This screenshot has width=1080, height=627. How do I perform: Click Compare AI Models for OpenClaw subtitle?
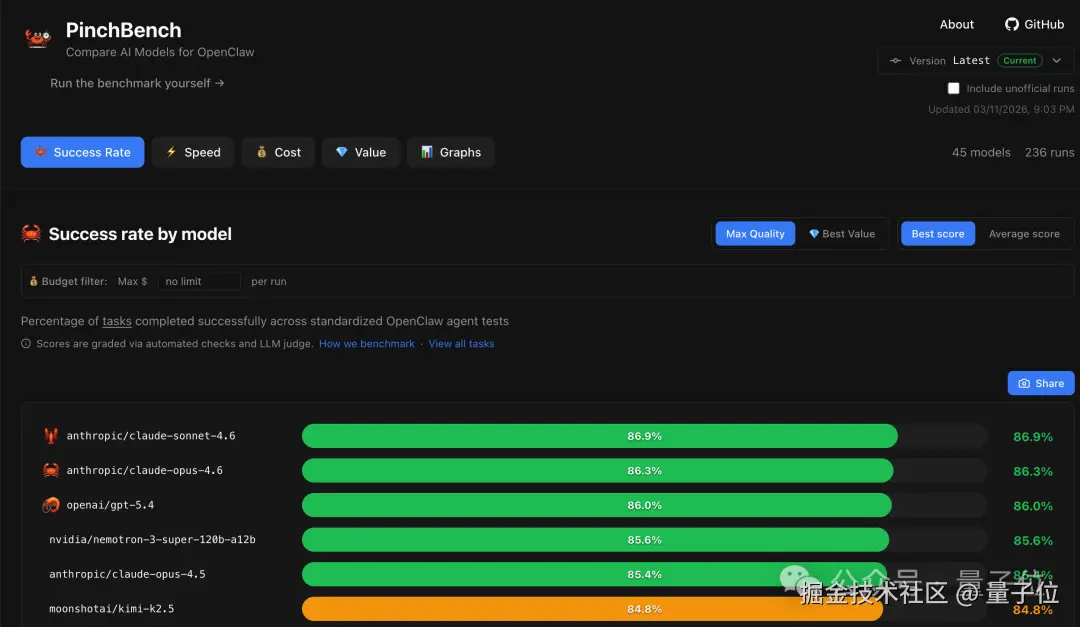tap(160, 52)
